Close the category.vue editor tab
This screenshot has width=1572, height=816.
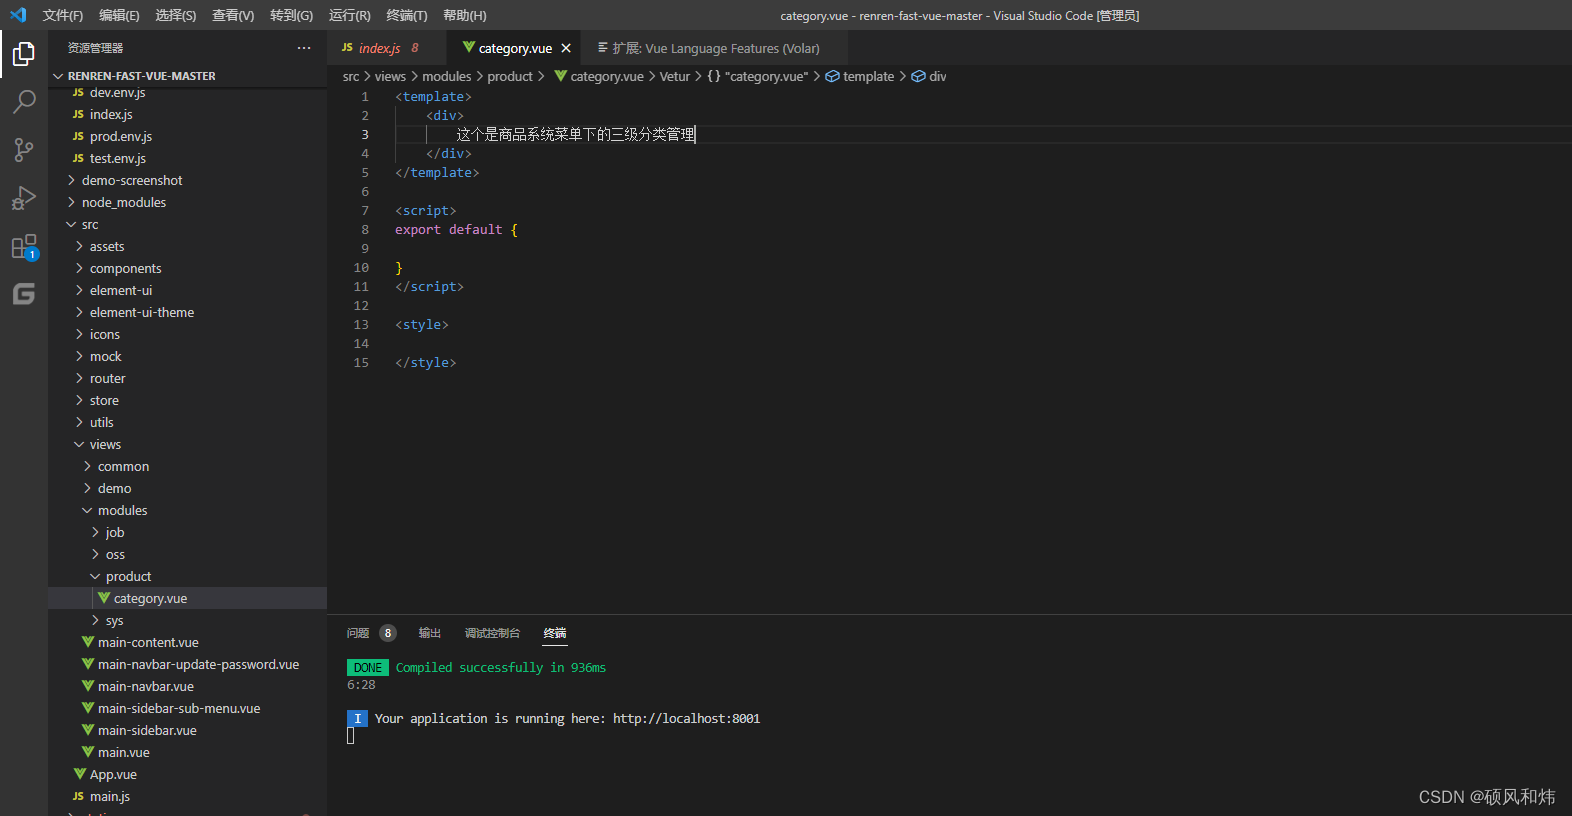point(566,48)
